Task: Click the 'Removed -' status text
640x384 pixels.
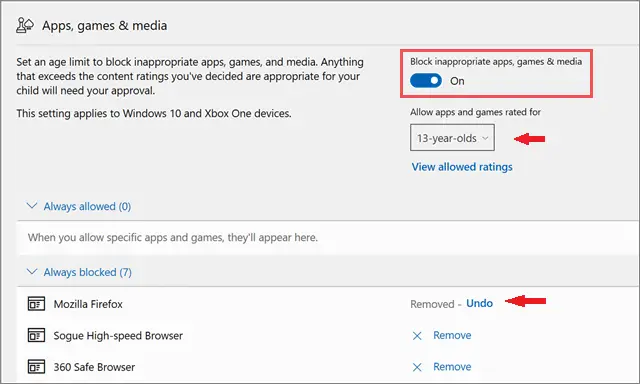Action: click(436, 304)
